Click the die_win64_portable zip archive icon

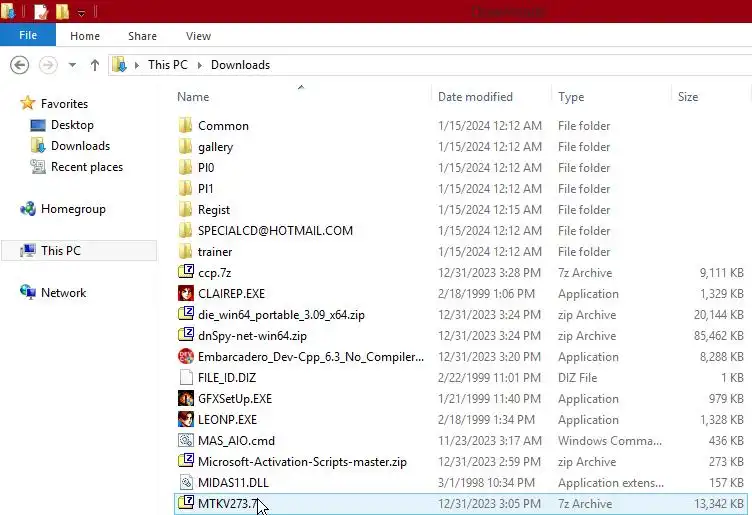pos(186,314)
